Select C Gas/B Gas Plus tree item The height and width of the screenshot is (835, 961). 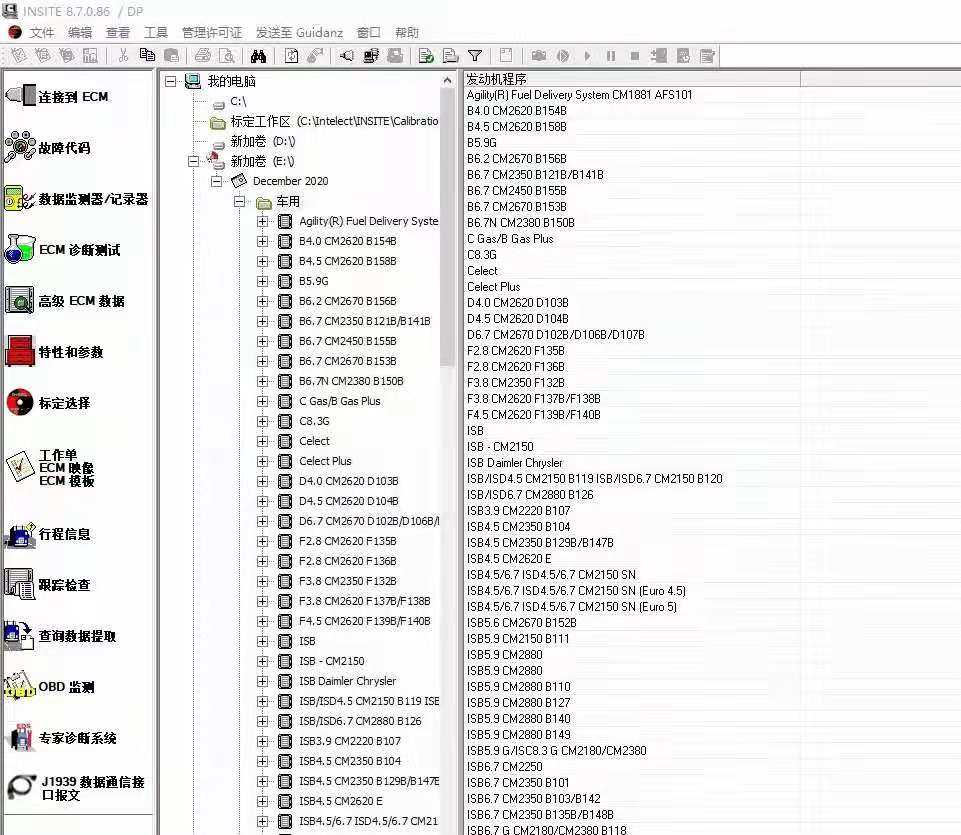pyautogui.click(x=340, y=401)
